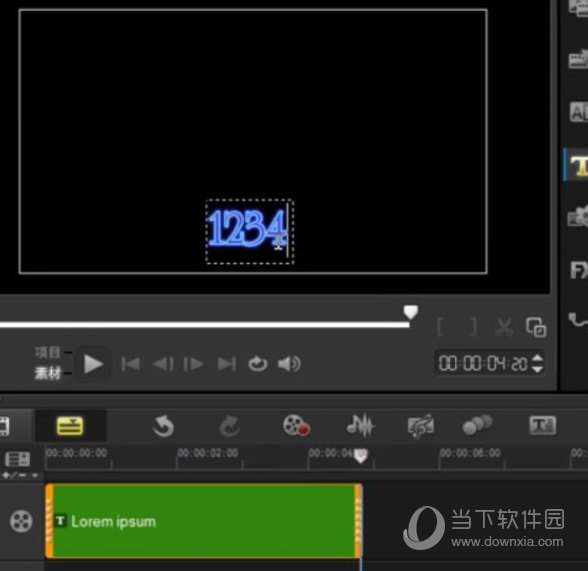The image size is (588, 571).
Task: Open the Title library (T icon)
Action: [579, 166]
